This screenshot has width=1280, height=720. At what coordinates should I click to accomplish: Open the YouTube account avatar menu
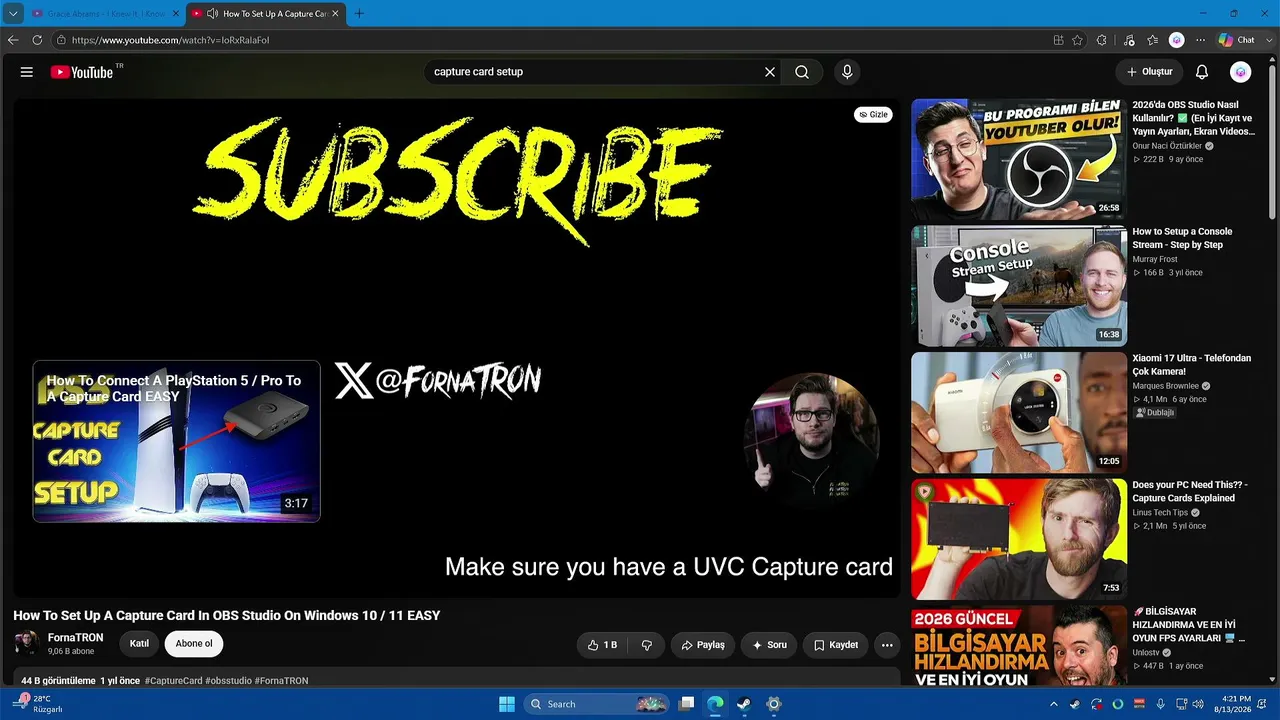click(x=1240, y=72)
